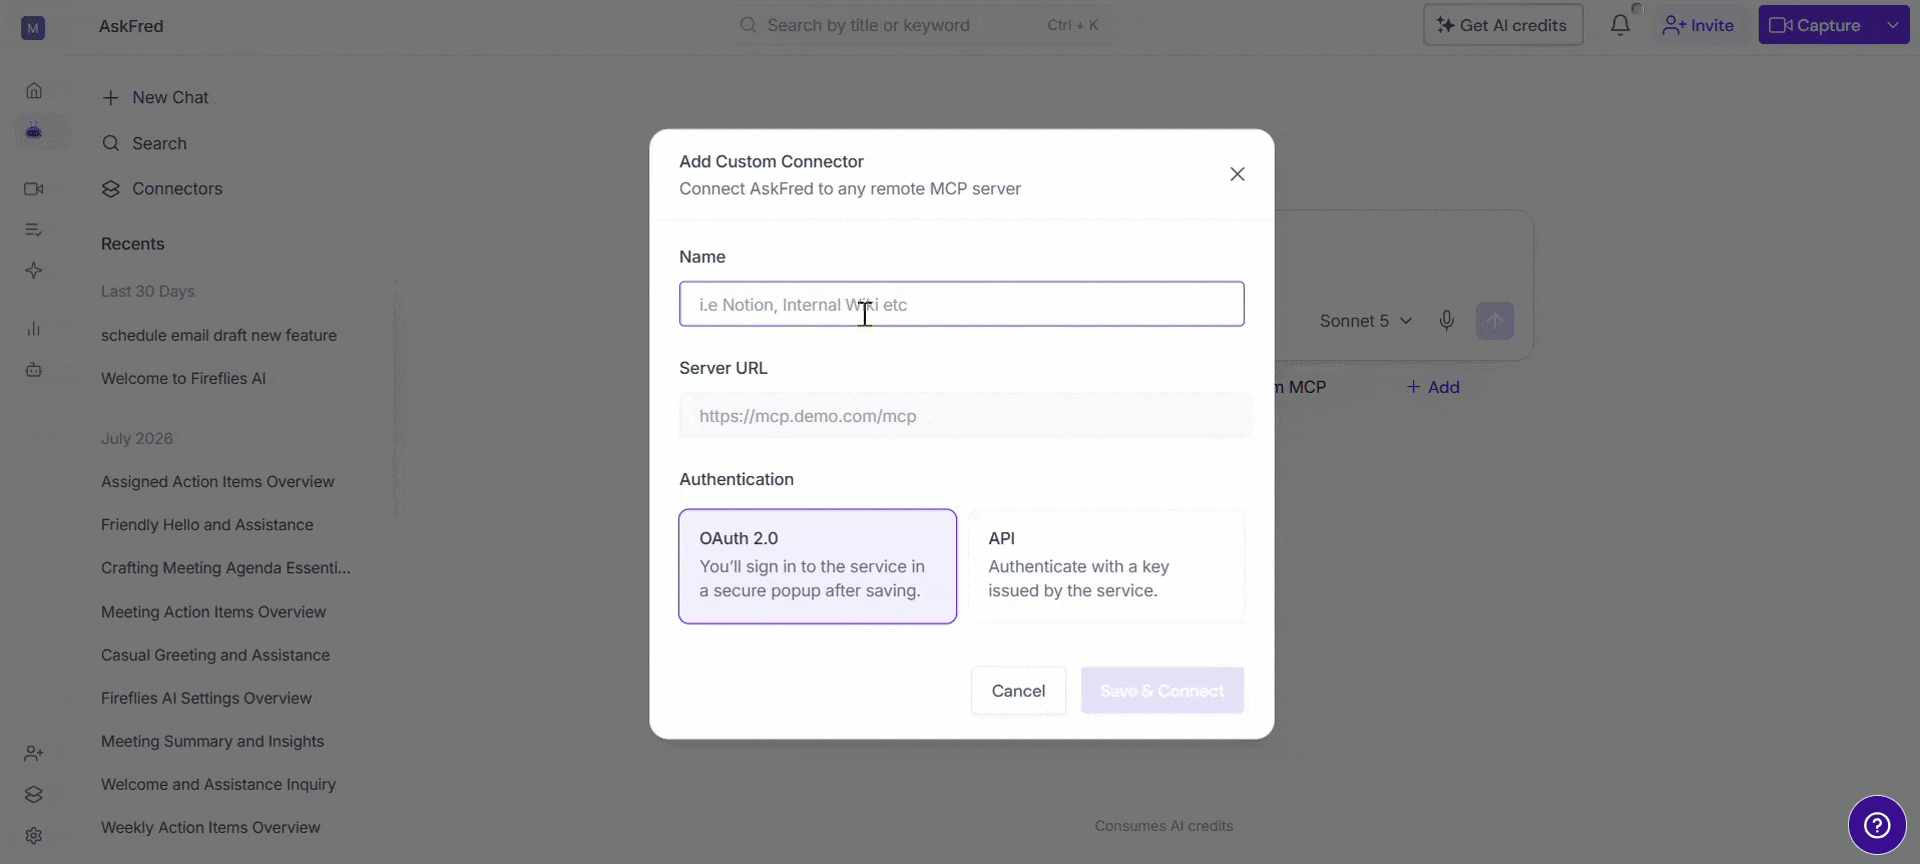The width and height of the screenshot is (1920, 864).
Task: Open the playlist lines icon in sidebar
Action: 34,230
